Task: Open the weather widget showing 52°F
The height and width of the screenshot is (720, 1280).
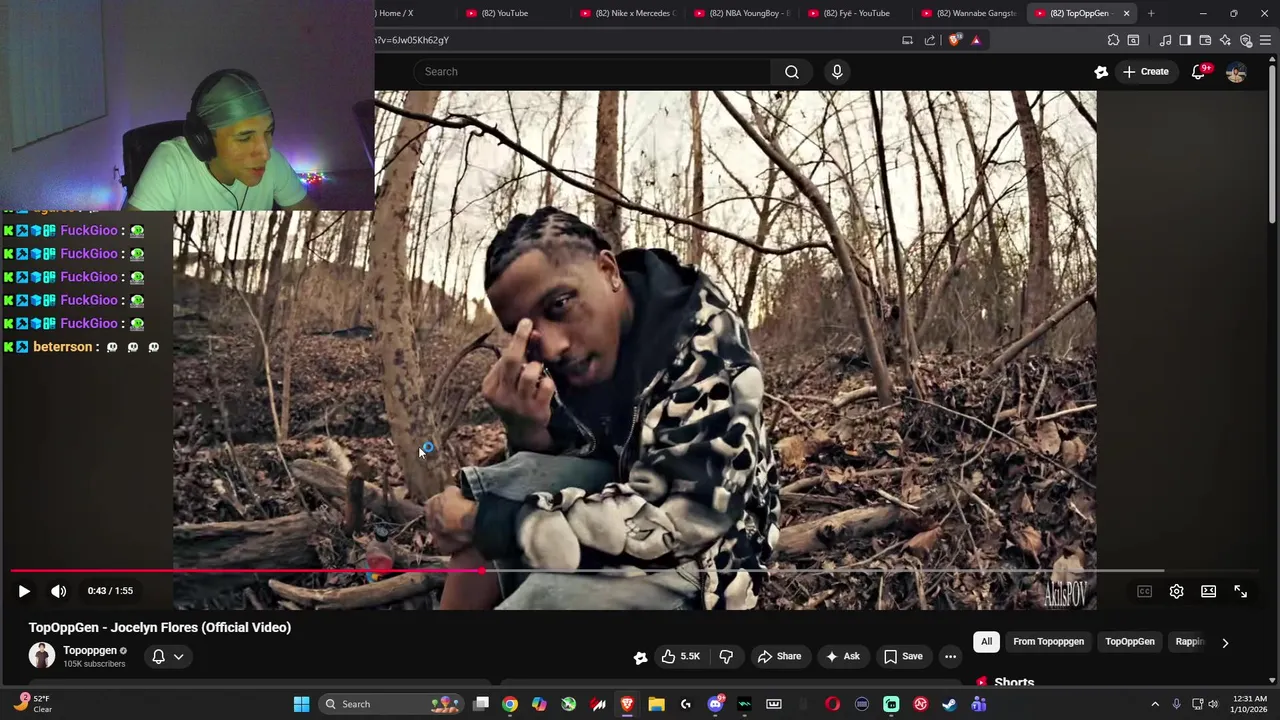Action: pyautogui.click(x=32, y=704)
